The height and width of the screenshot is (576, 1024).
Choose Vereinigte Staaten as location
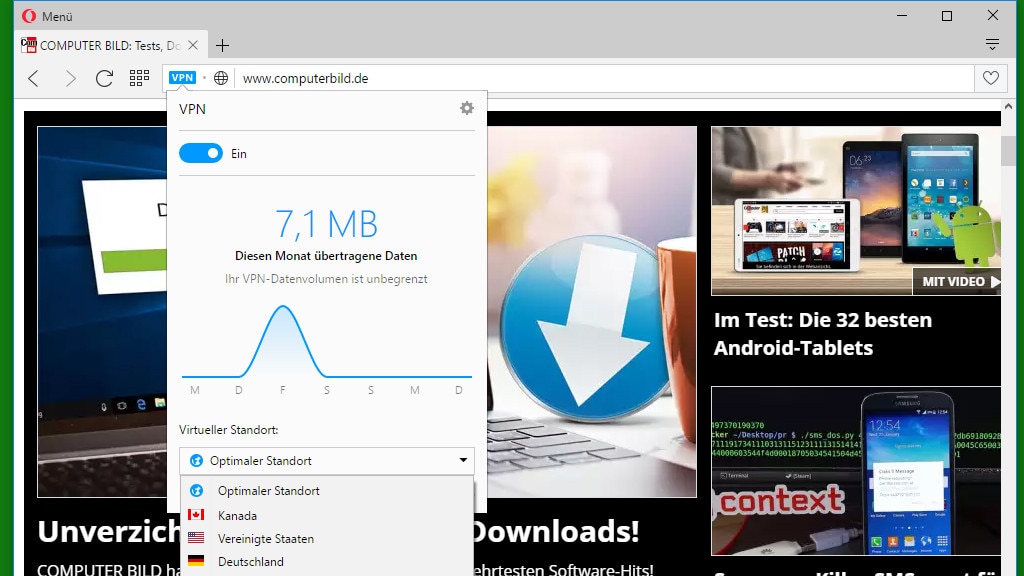tap(327, 538)
